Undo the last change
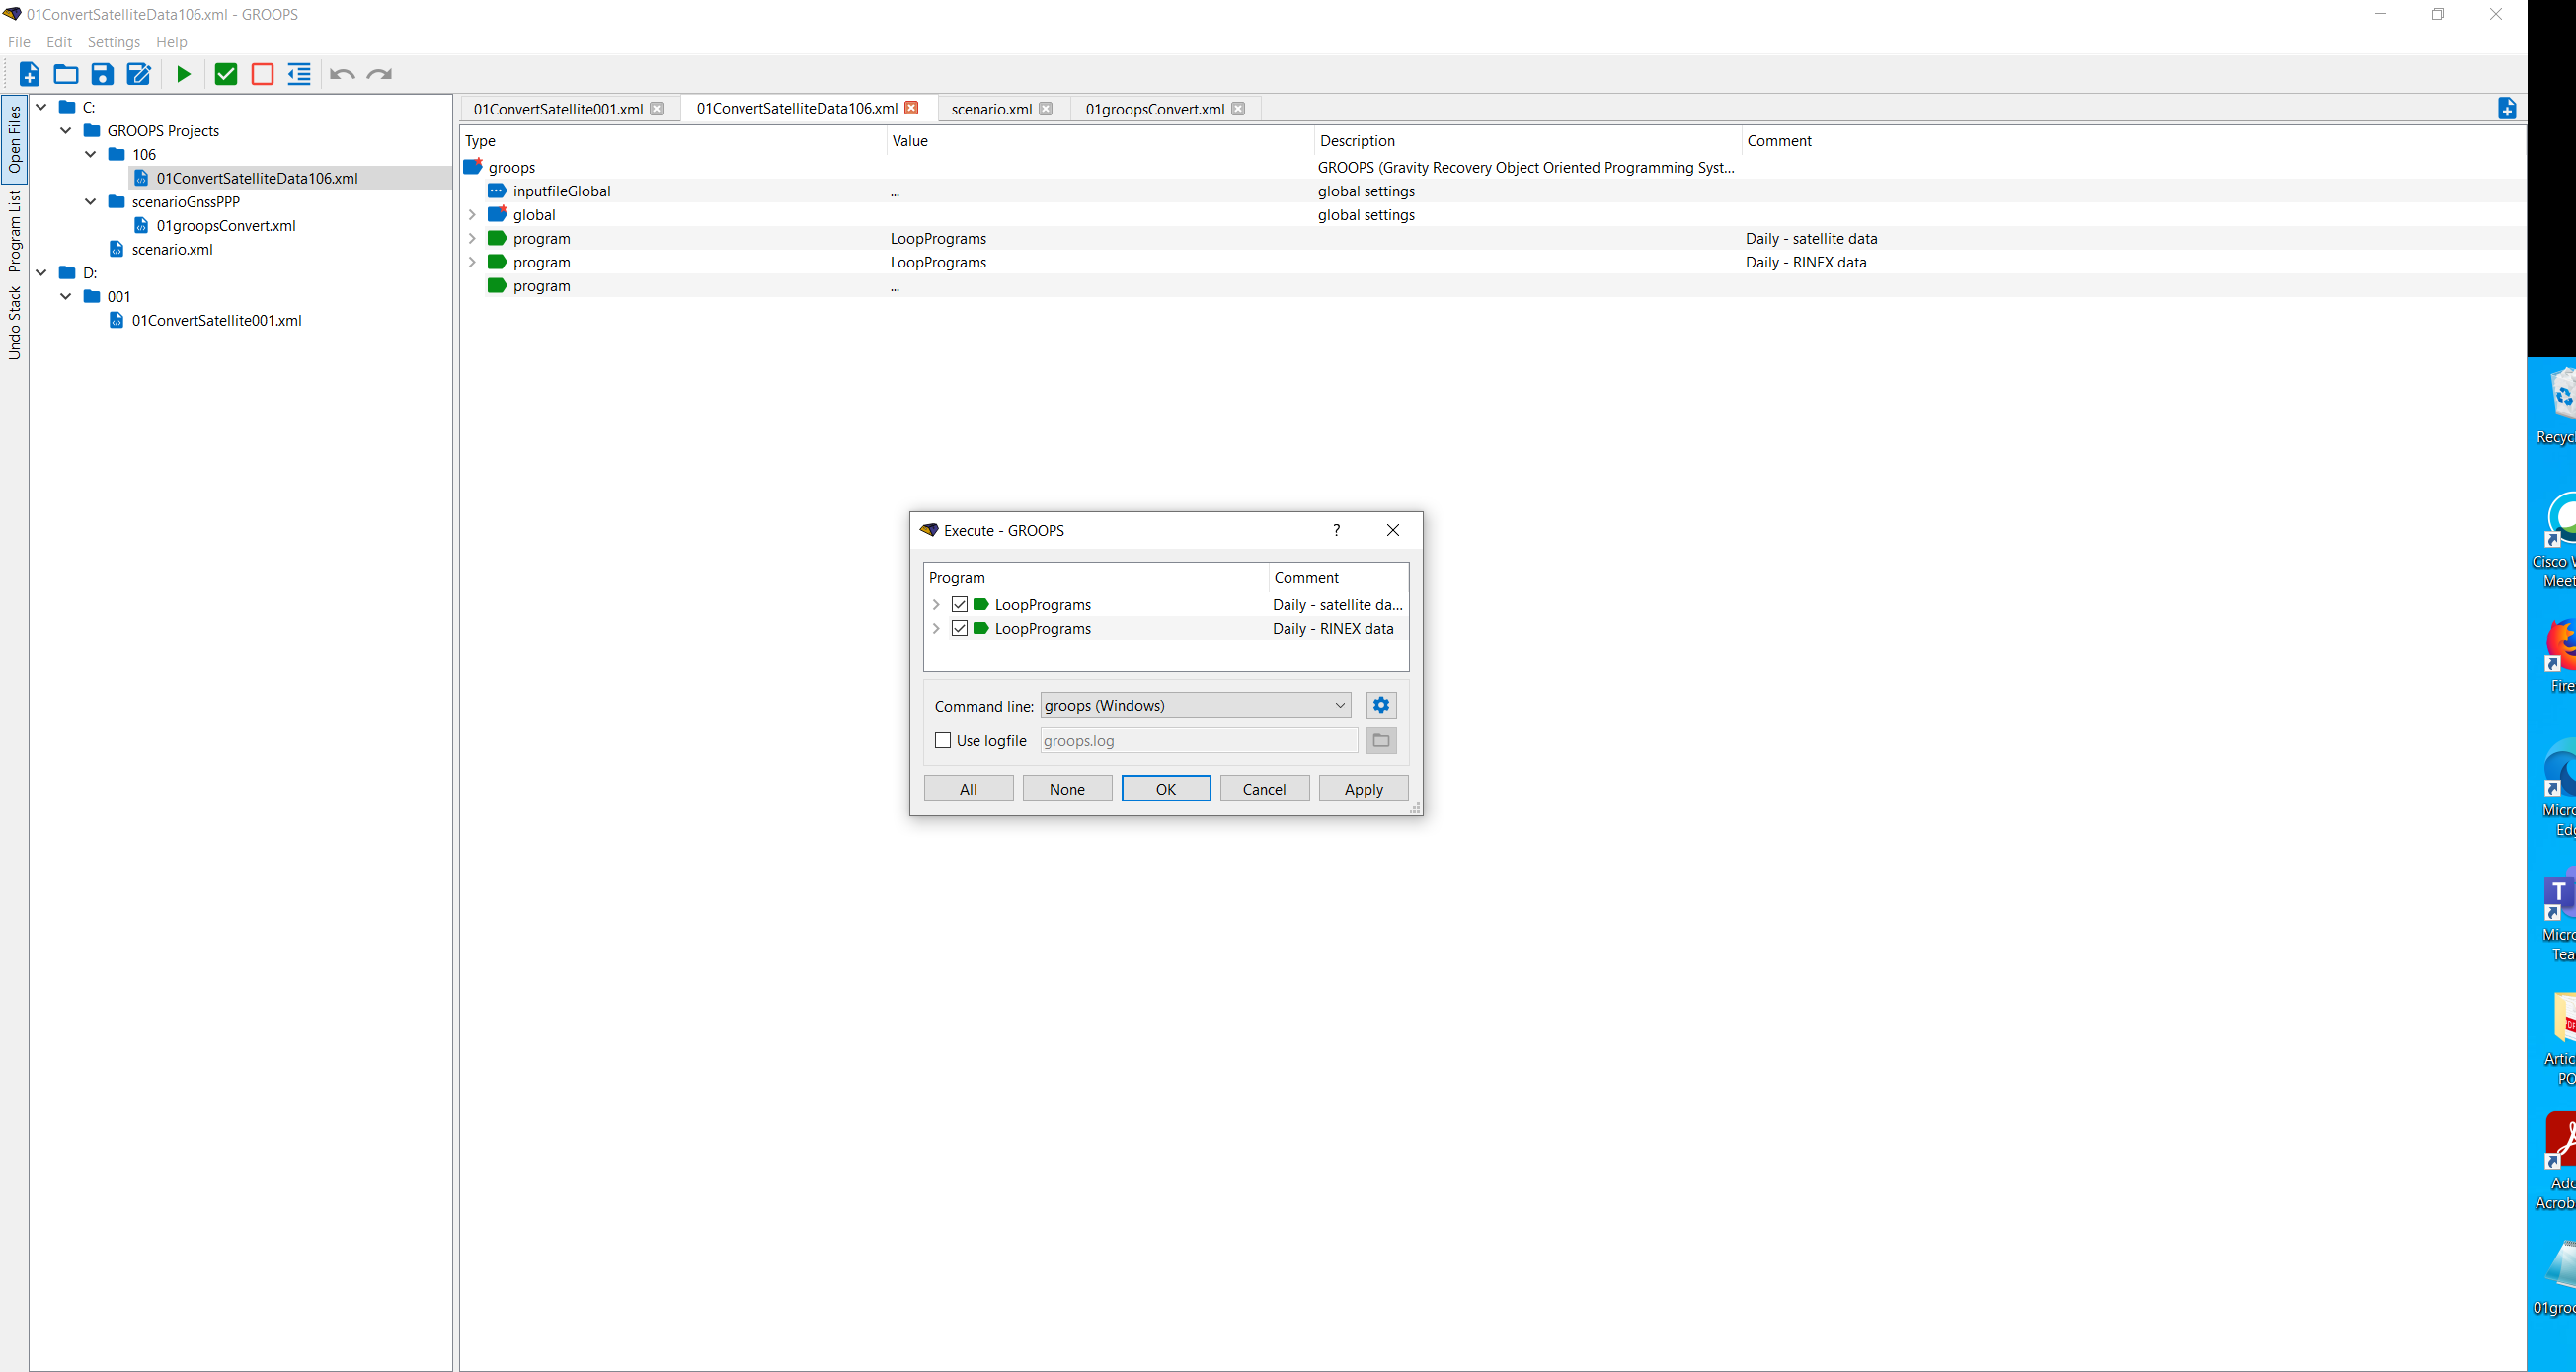The image size is (2576, 1372). coord(342,74)
